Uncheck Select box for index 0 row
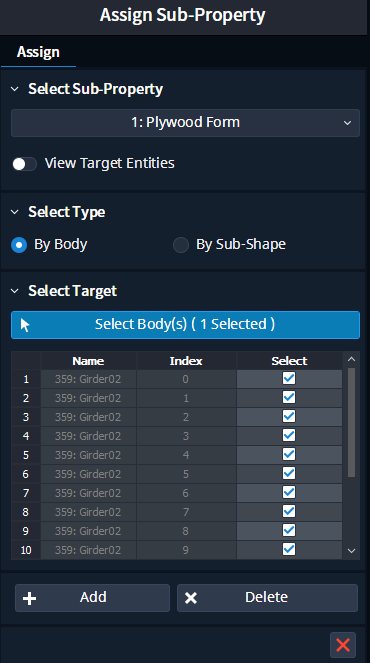Viewport: 370px width, 663px height. pos(289,378)
